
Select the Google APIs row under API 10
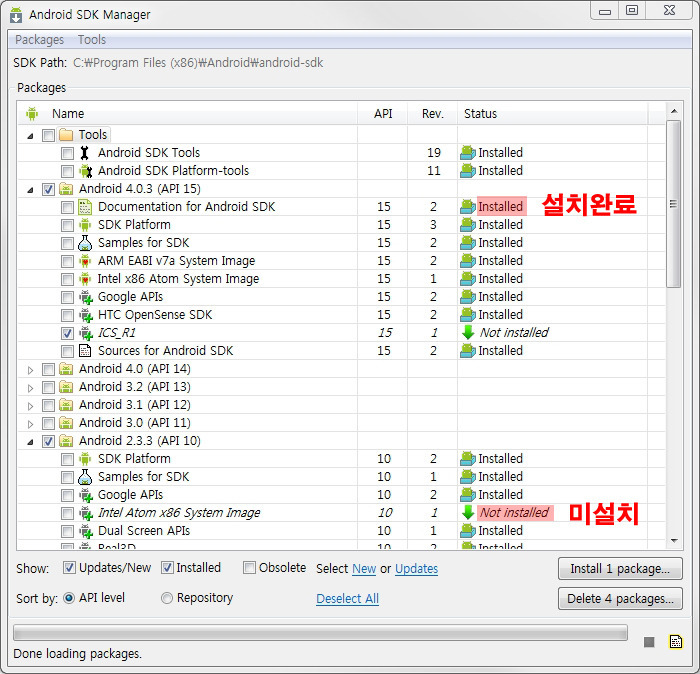(x=342, y=495)
